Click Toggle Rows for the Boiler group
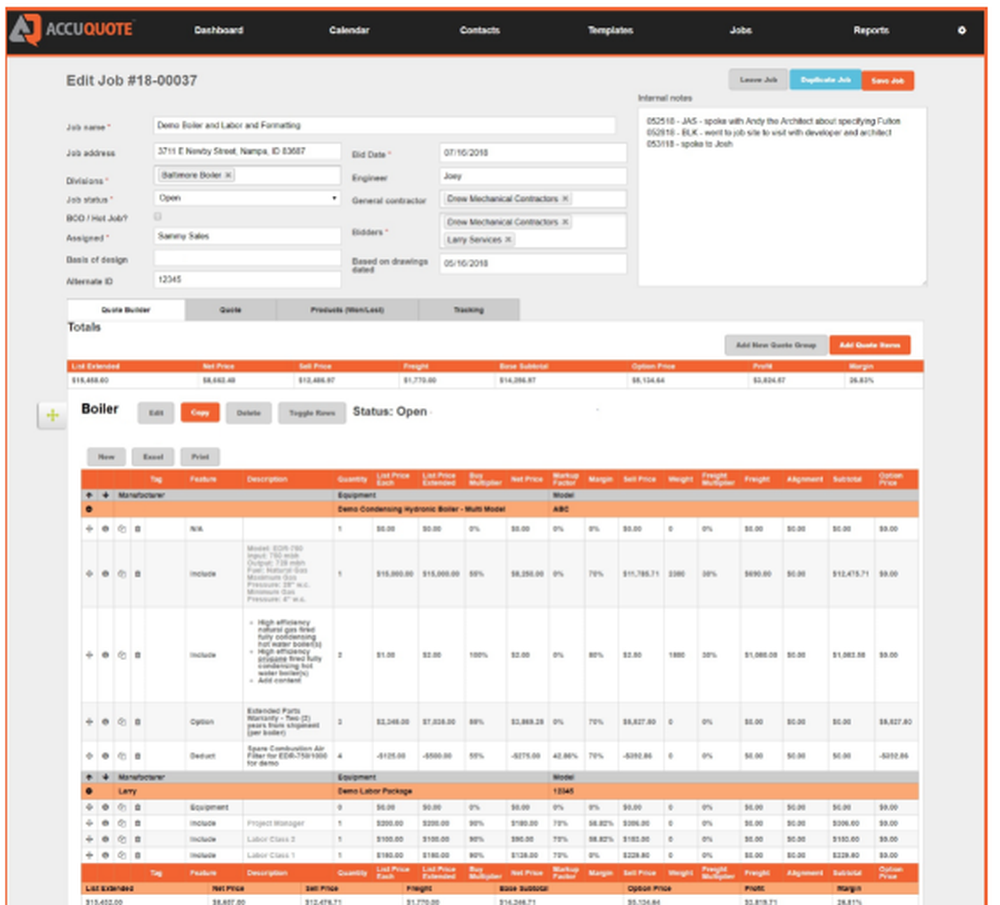 312,413
